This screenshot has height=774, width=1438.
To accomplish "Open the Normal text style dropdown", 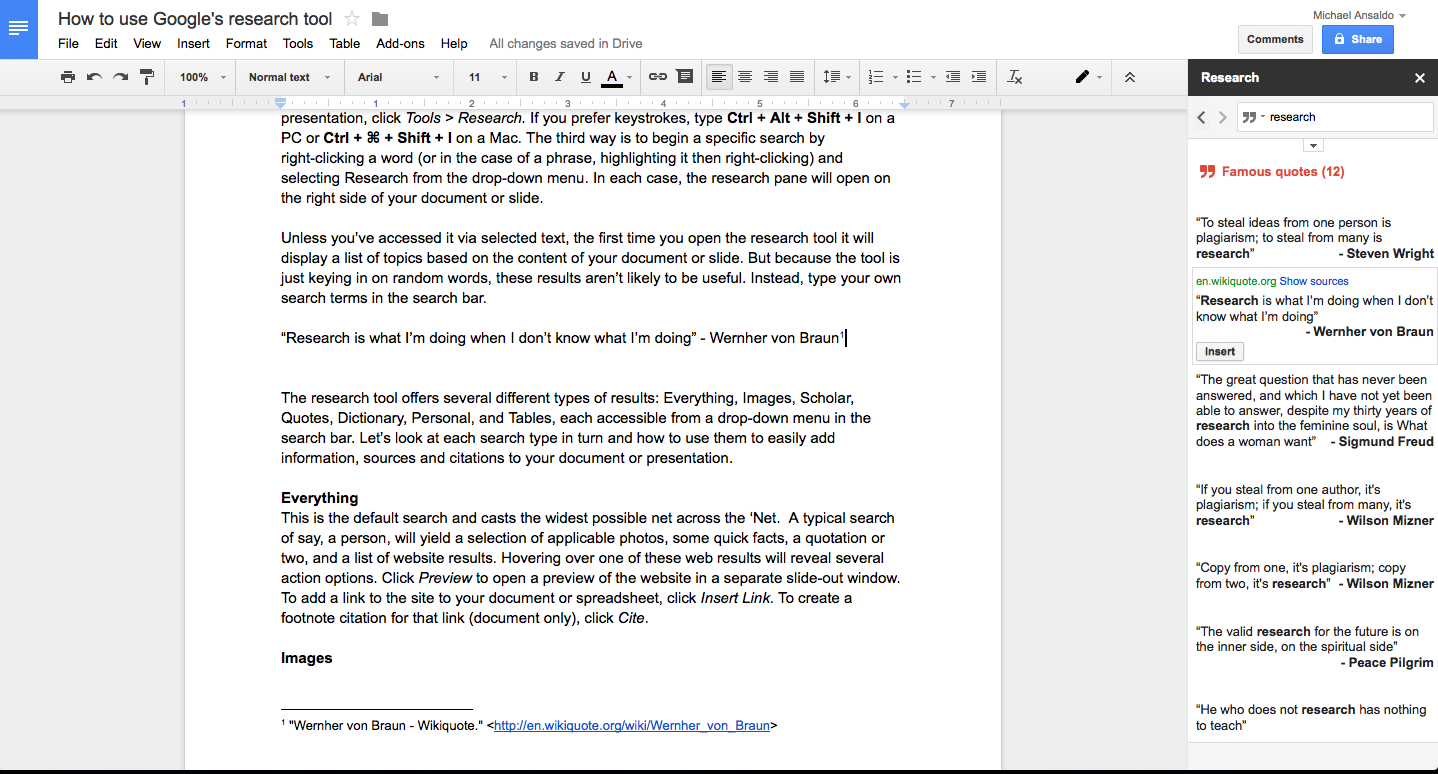I will 288,77.
